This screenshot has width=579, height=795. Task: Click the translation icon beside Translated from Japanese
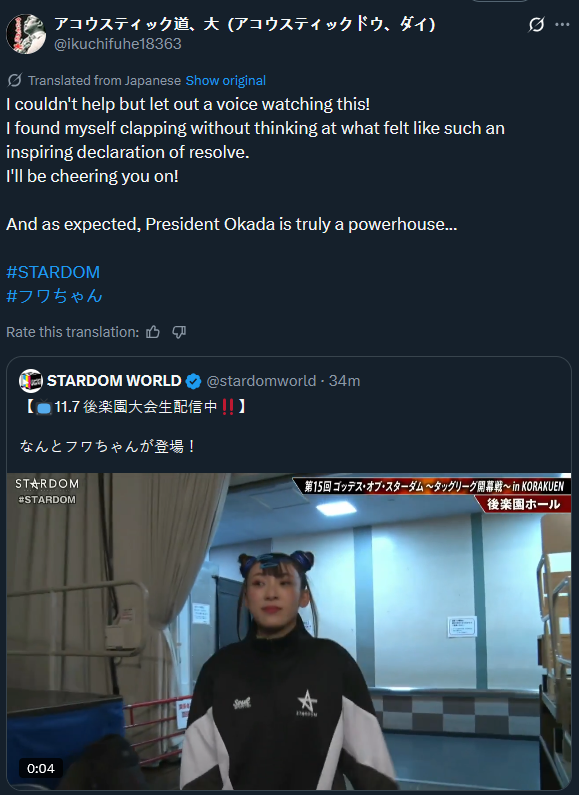click(15, 80)
